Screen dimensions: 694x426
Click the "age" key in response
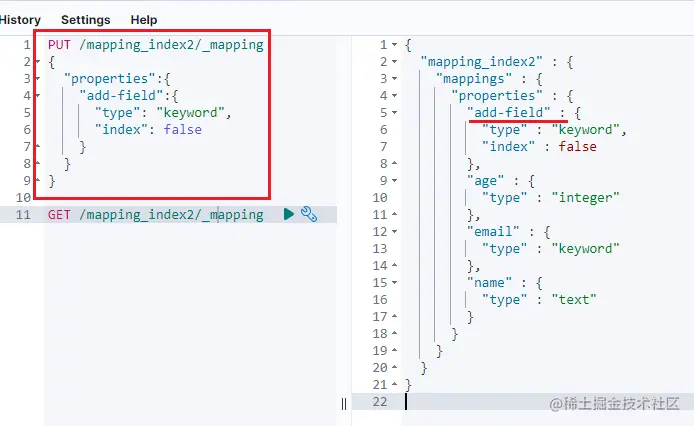tap(485, 180)
